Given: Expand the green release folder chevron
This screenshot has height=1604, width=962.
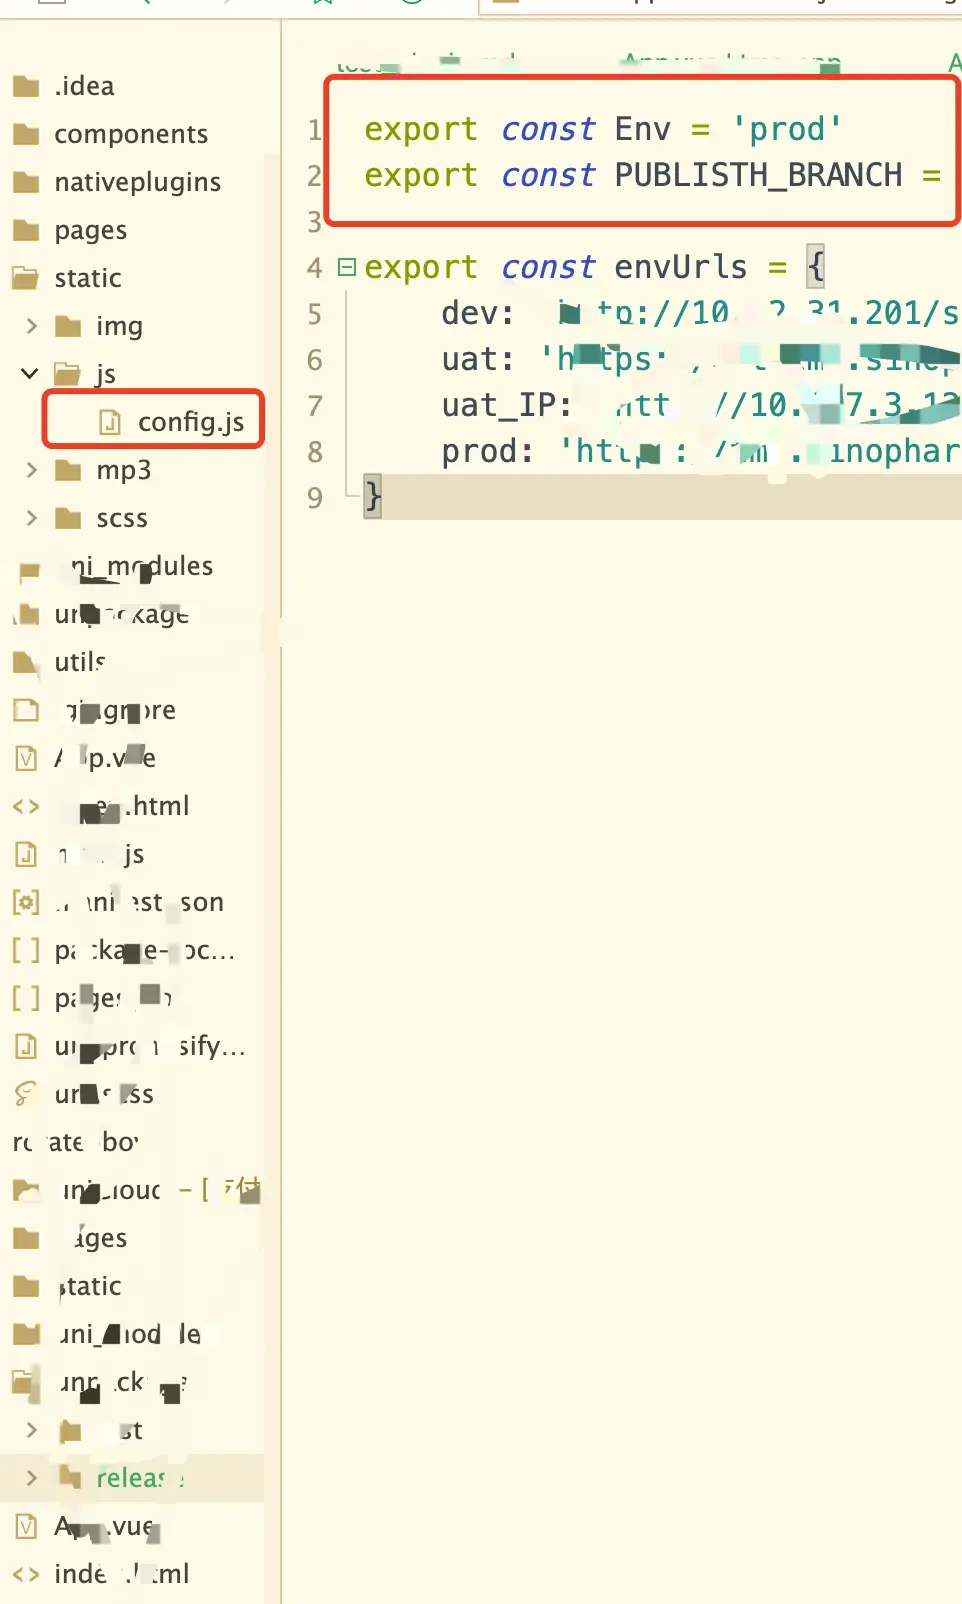Looking at the screenshot, I should pos(31,1478).
